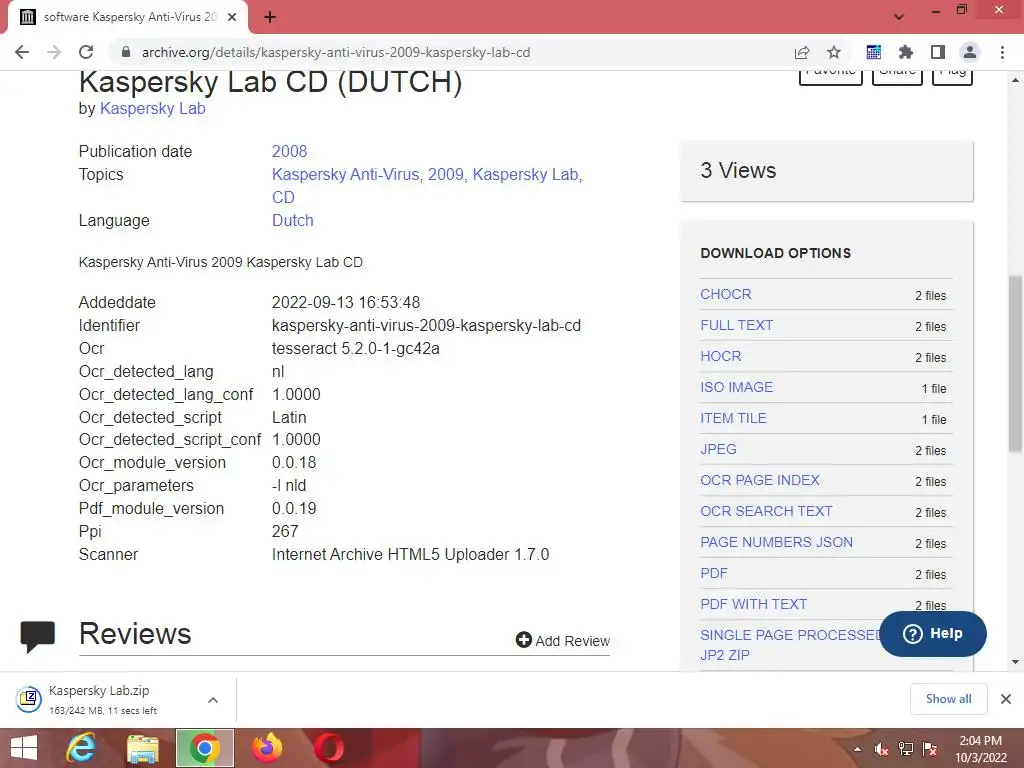Viewport: 1024px width, 768px height.
Task: Reload the archive.org page
Action: tap(86, 52)
